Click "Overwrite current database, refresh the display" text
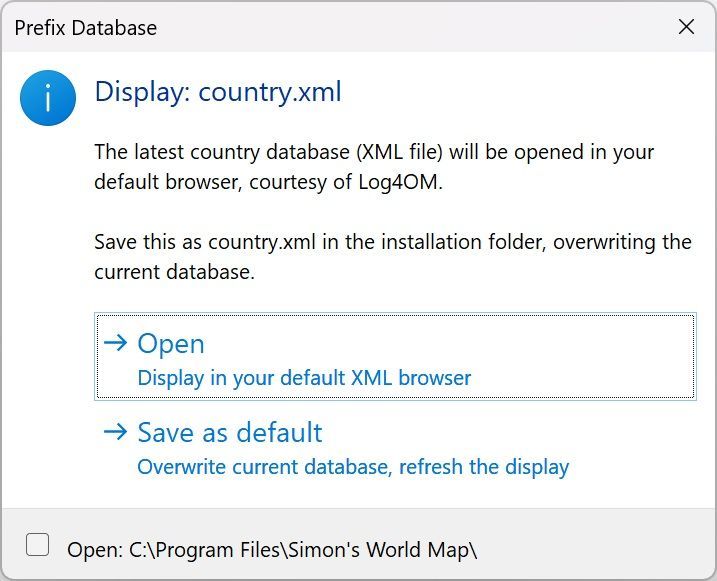This screenshot has width=717, height=581. coord(353,467)
